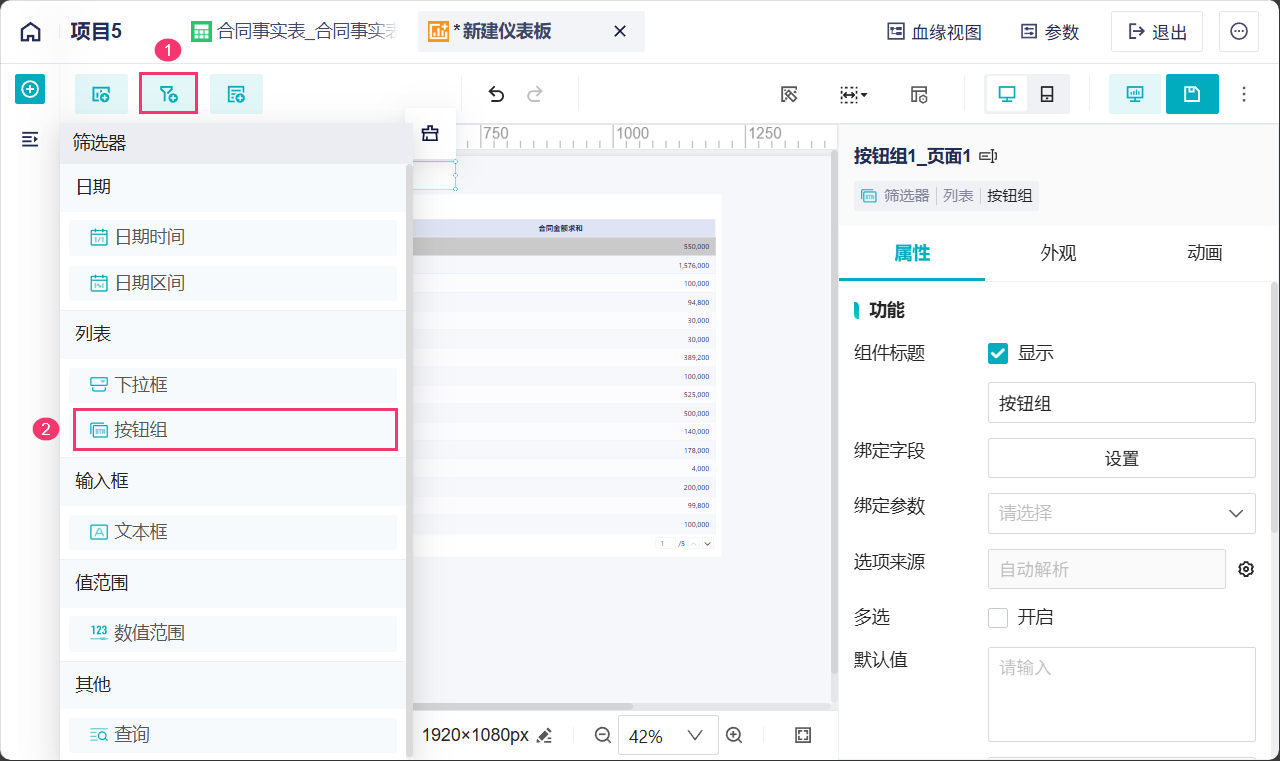Add a 按钮组 filter
Screen dimensions: 1280x761
click(x=236, y=430)
